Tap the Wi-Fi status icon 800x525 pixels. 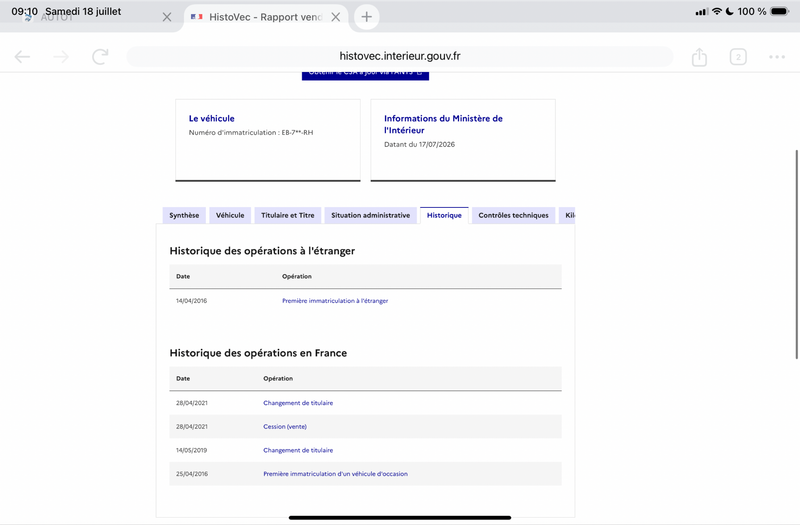coord(717,11)
